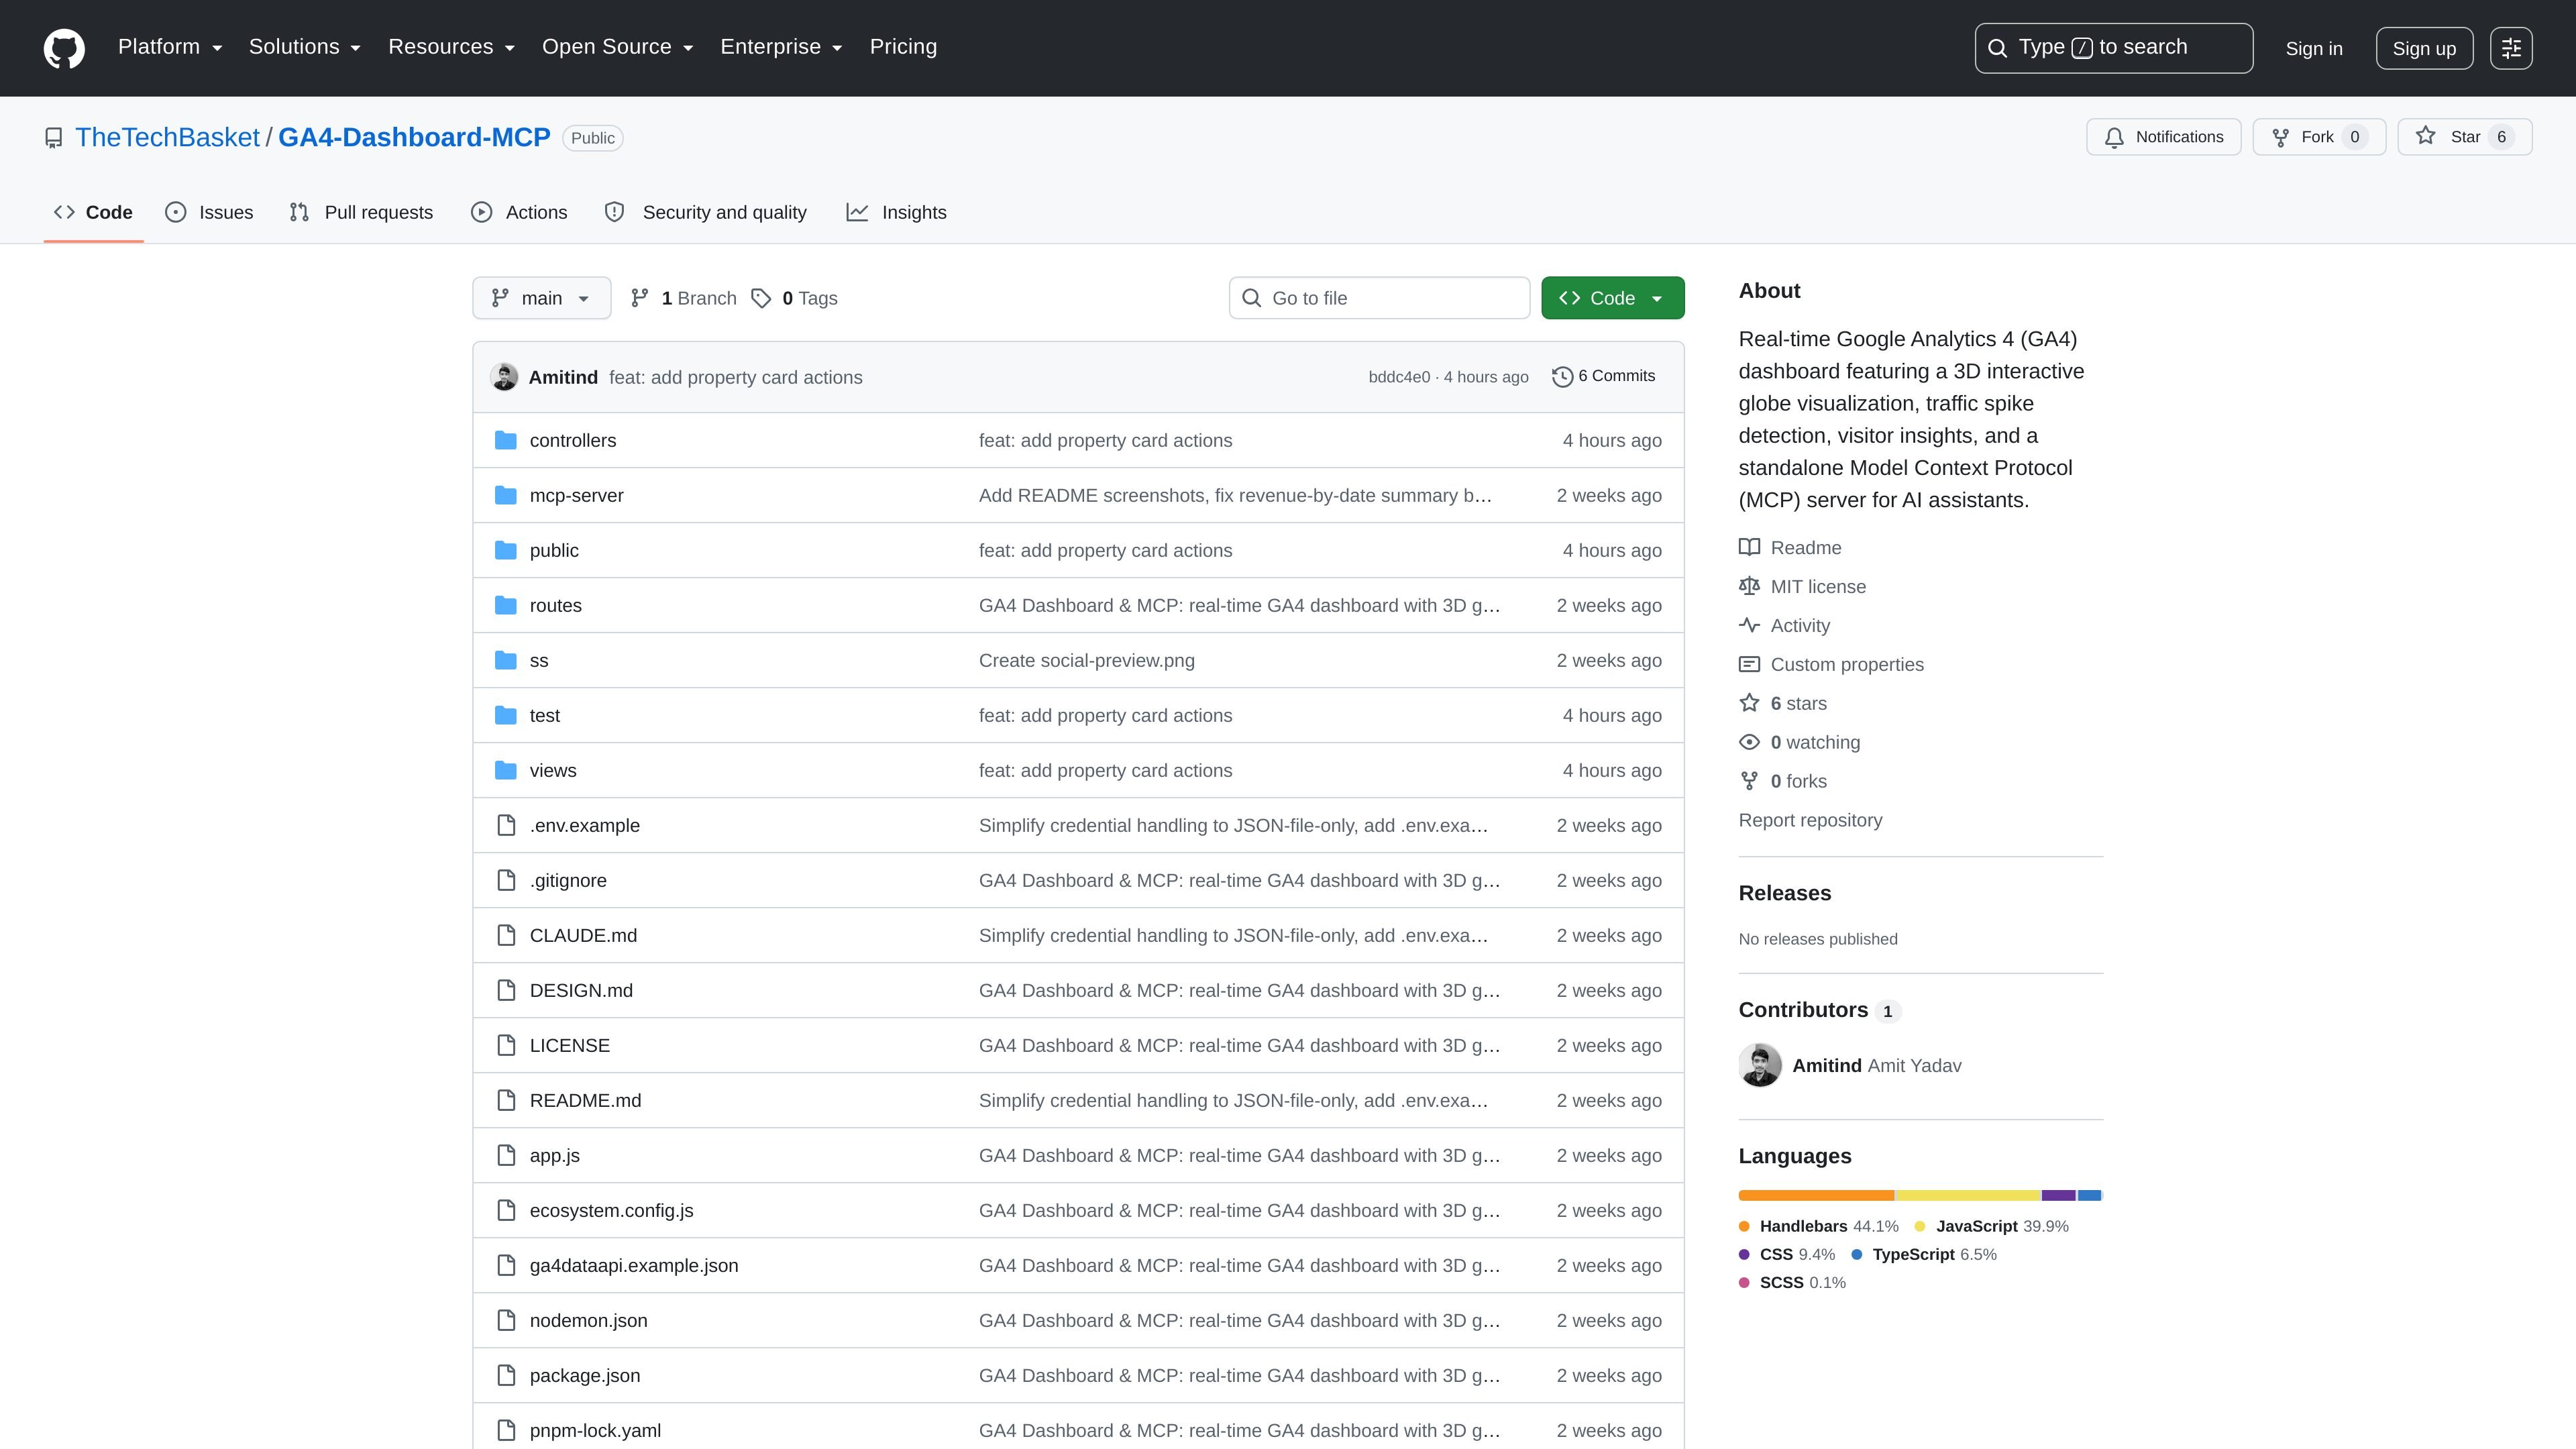Viewport: 2576px width, 1449px height.
Task: Click the Readme book icon in About
Action: pos(1749,547)
